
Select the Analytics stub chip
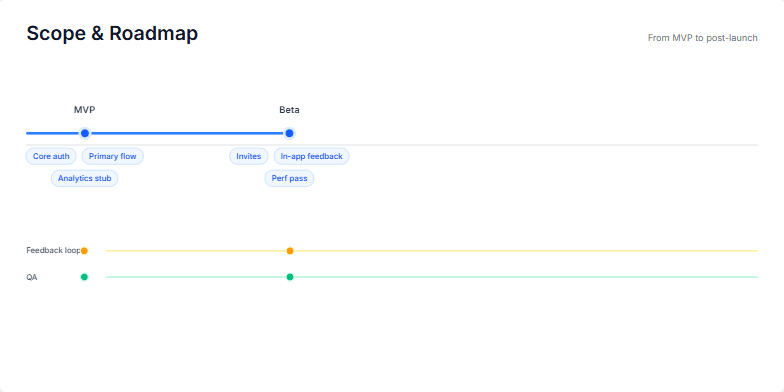point(84,178)
